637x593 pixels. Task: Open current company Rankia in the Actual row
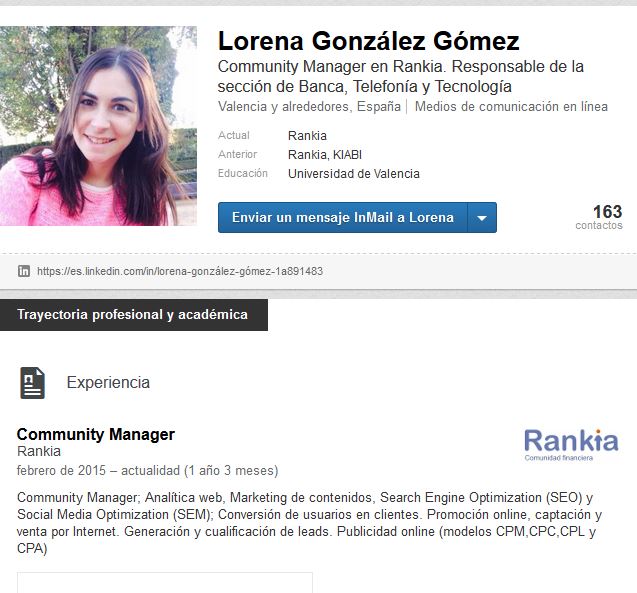[x=307, y=136]
